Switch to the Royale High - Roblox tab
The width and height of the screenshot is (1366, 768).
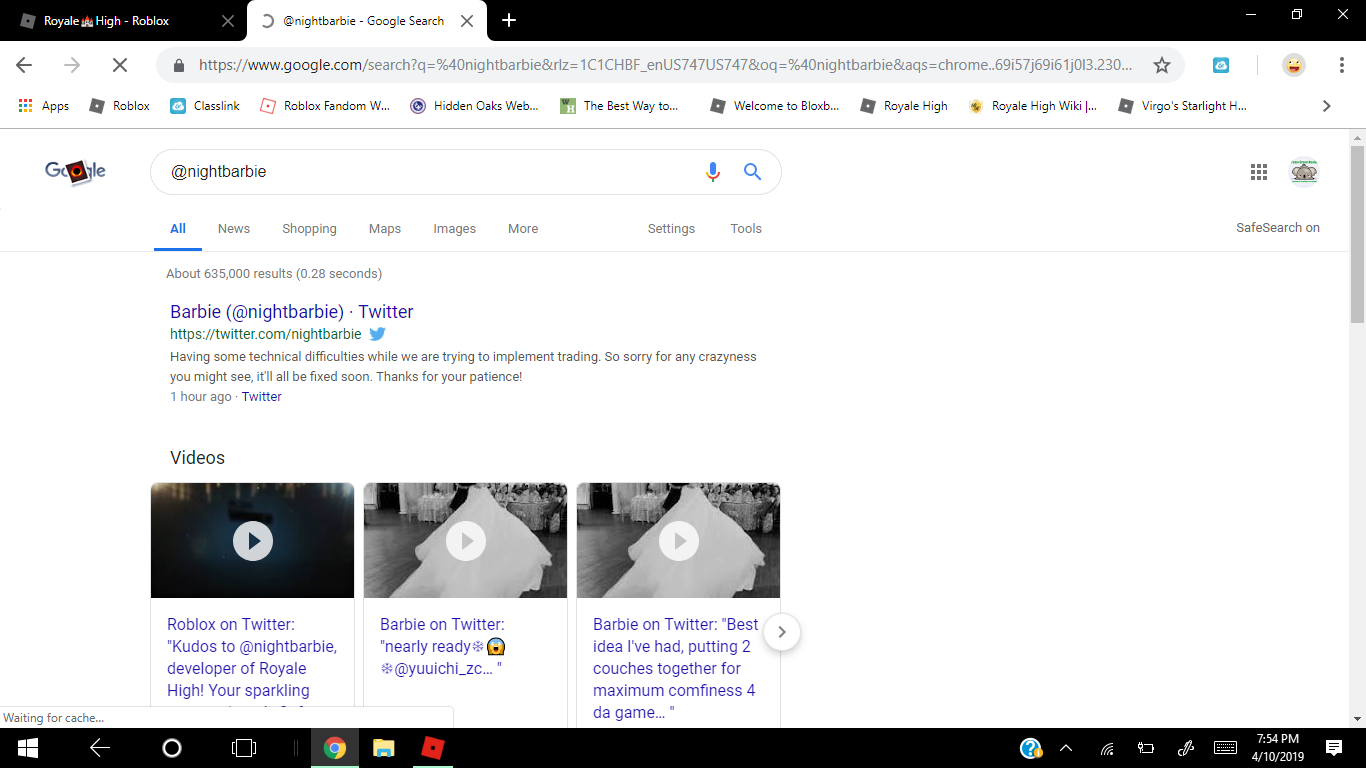124,21
